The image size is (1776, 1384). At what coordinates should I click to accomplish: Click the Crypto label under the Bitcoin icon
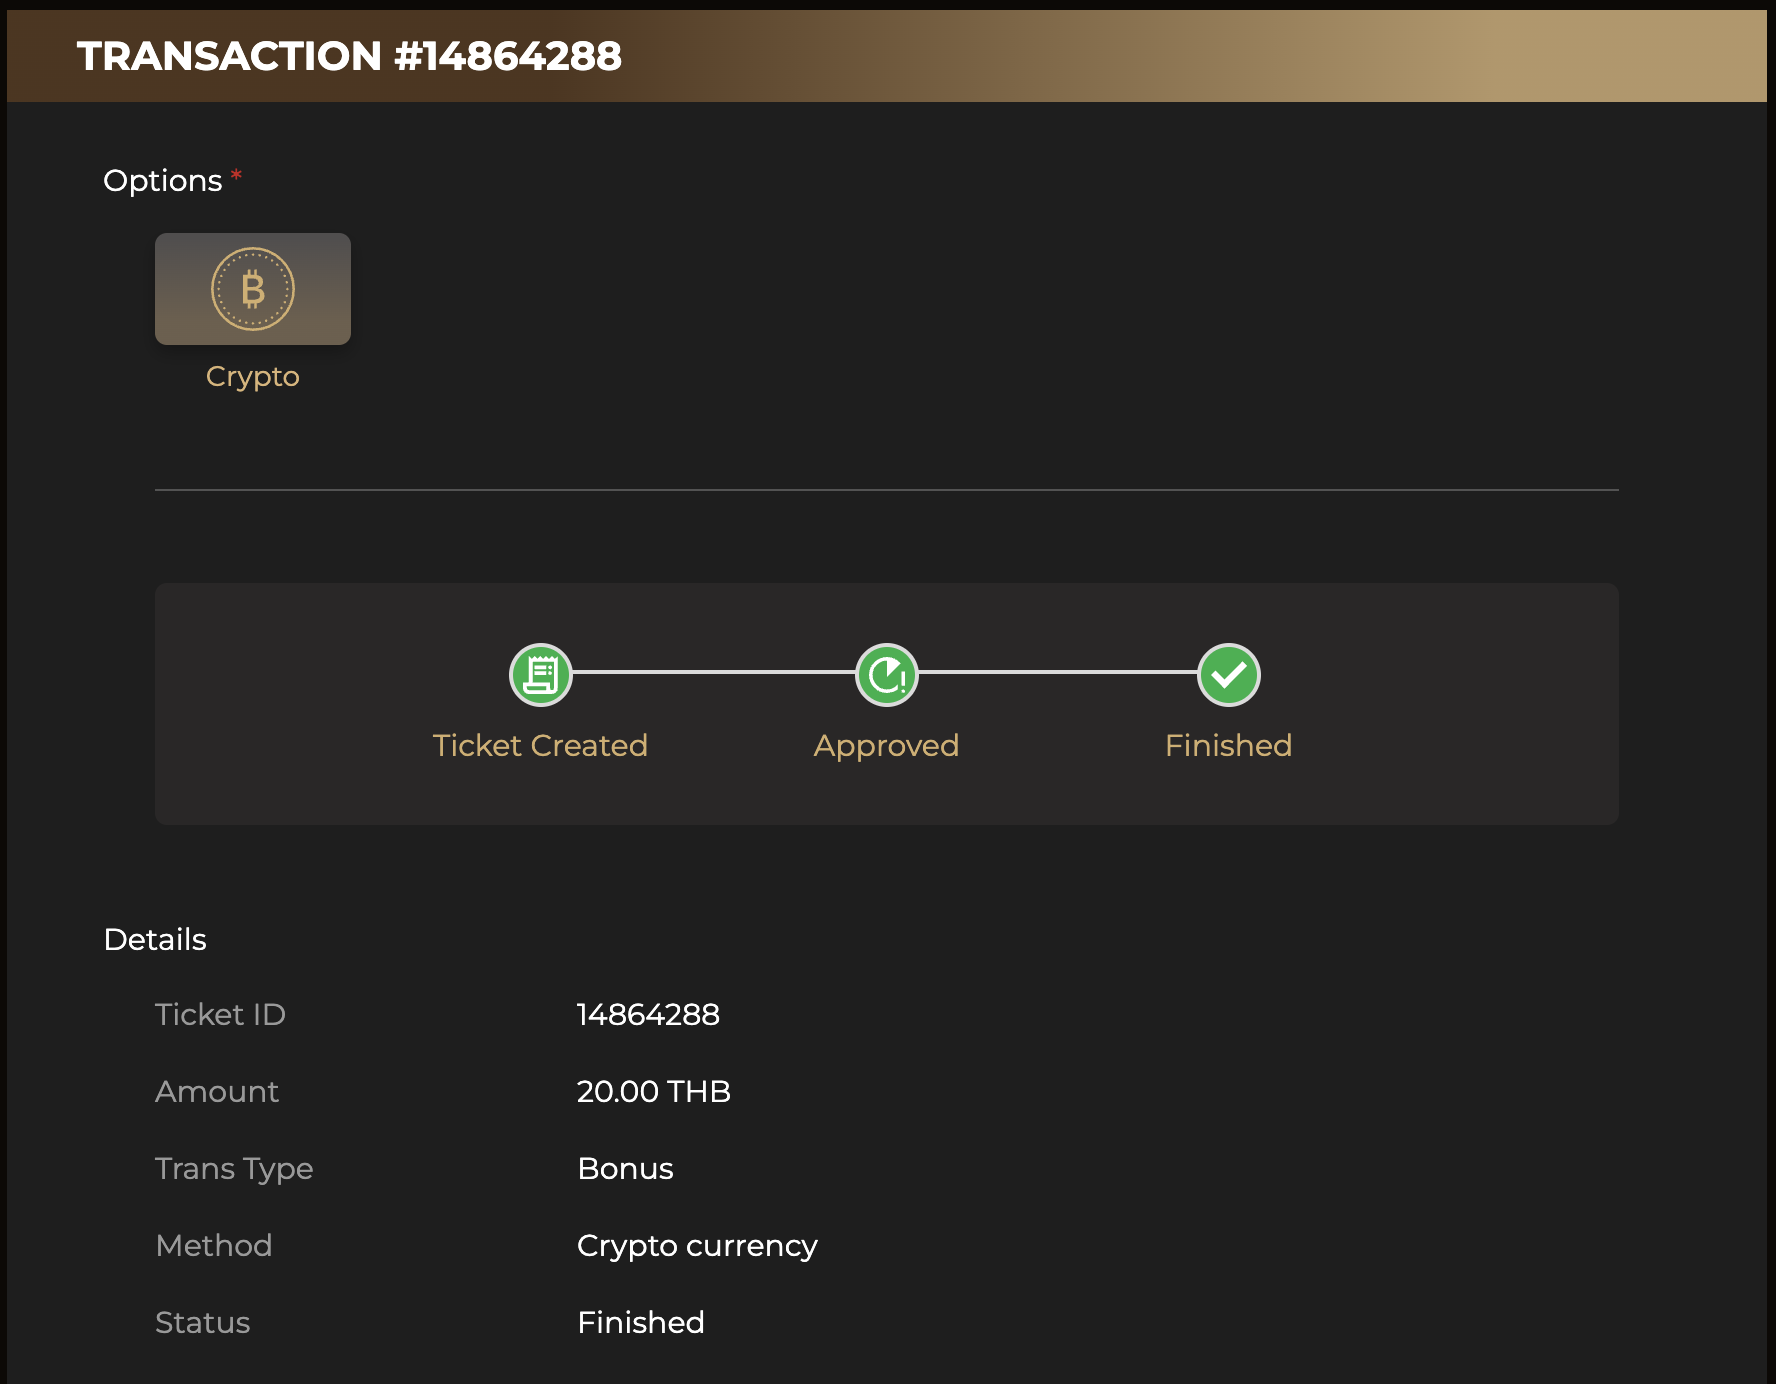[253, 377]
